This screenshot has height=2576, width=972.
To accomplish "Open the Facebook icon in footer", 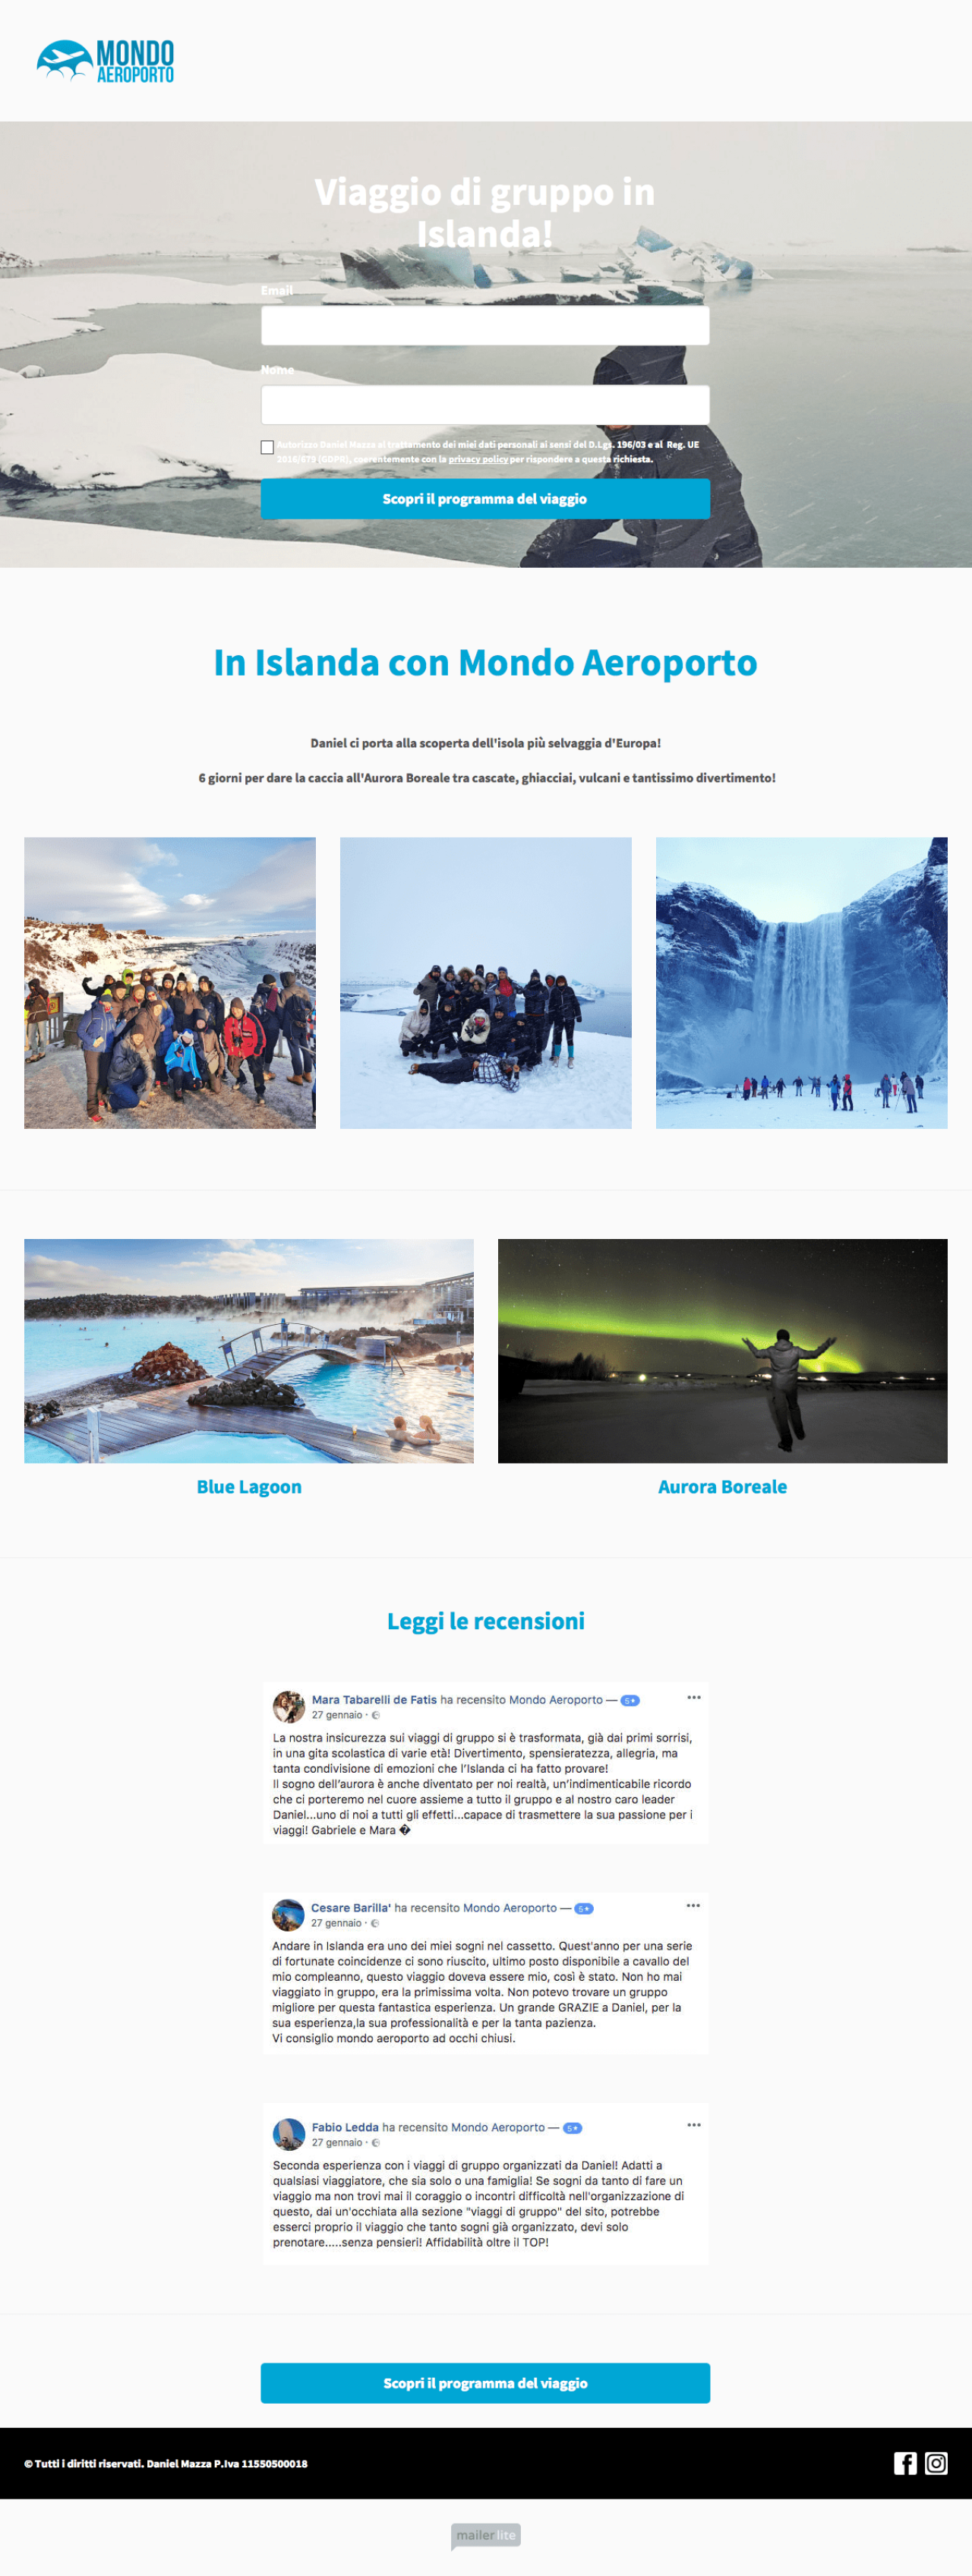I will (x=905, y=2463).
